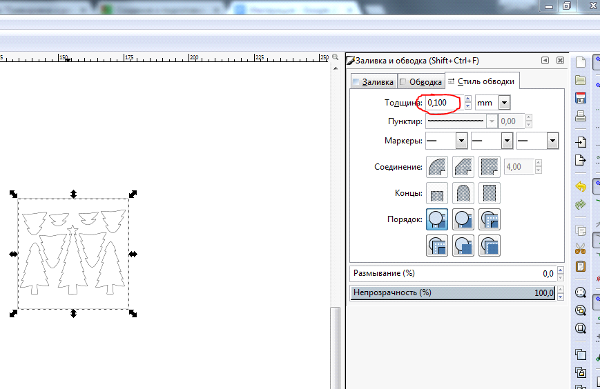The image size is (600, 389).
Task: Click the Толщина width input field
Action: click(x=444, y=103)
